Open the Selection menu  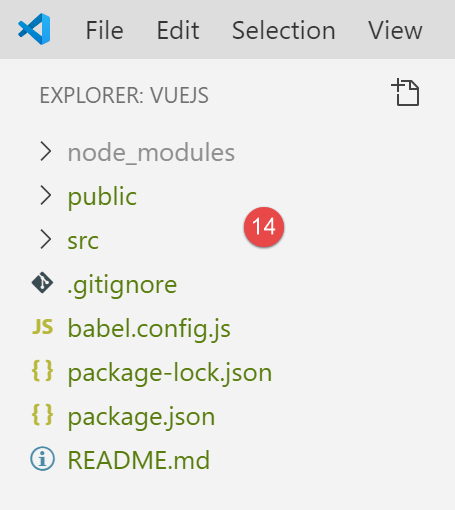284,30
